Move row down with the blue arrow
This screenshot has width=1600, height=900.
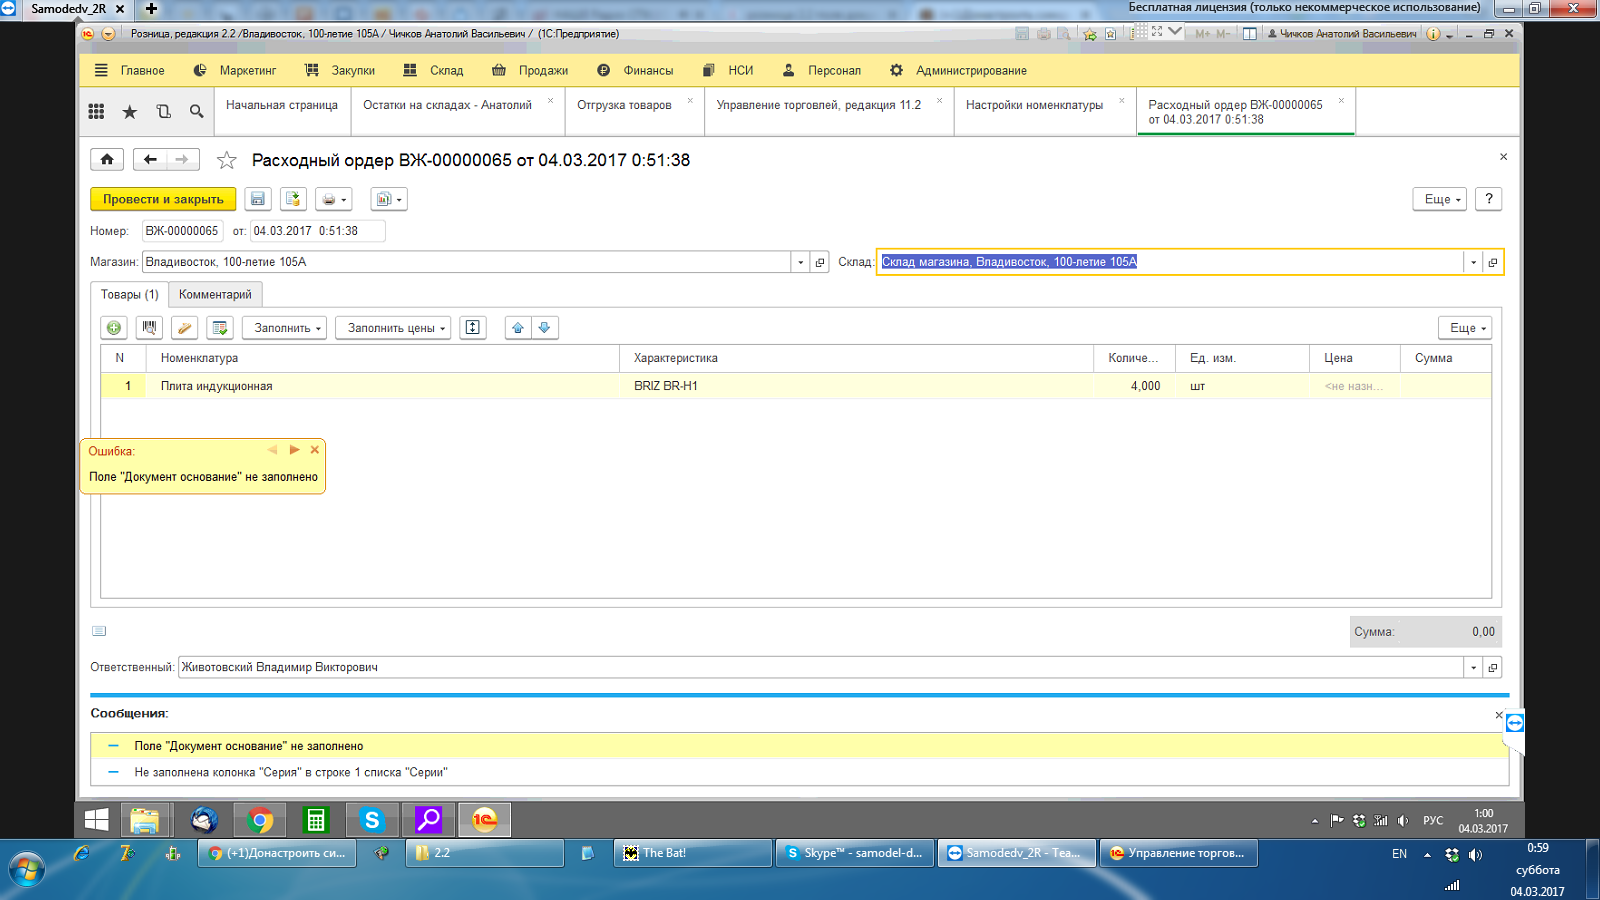(x=544, y=328)
